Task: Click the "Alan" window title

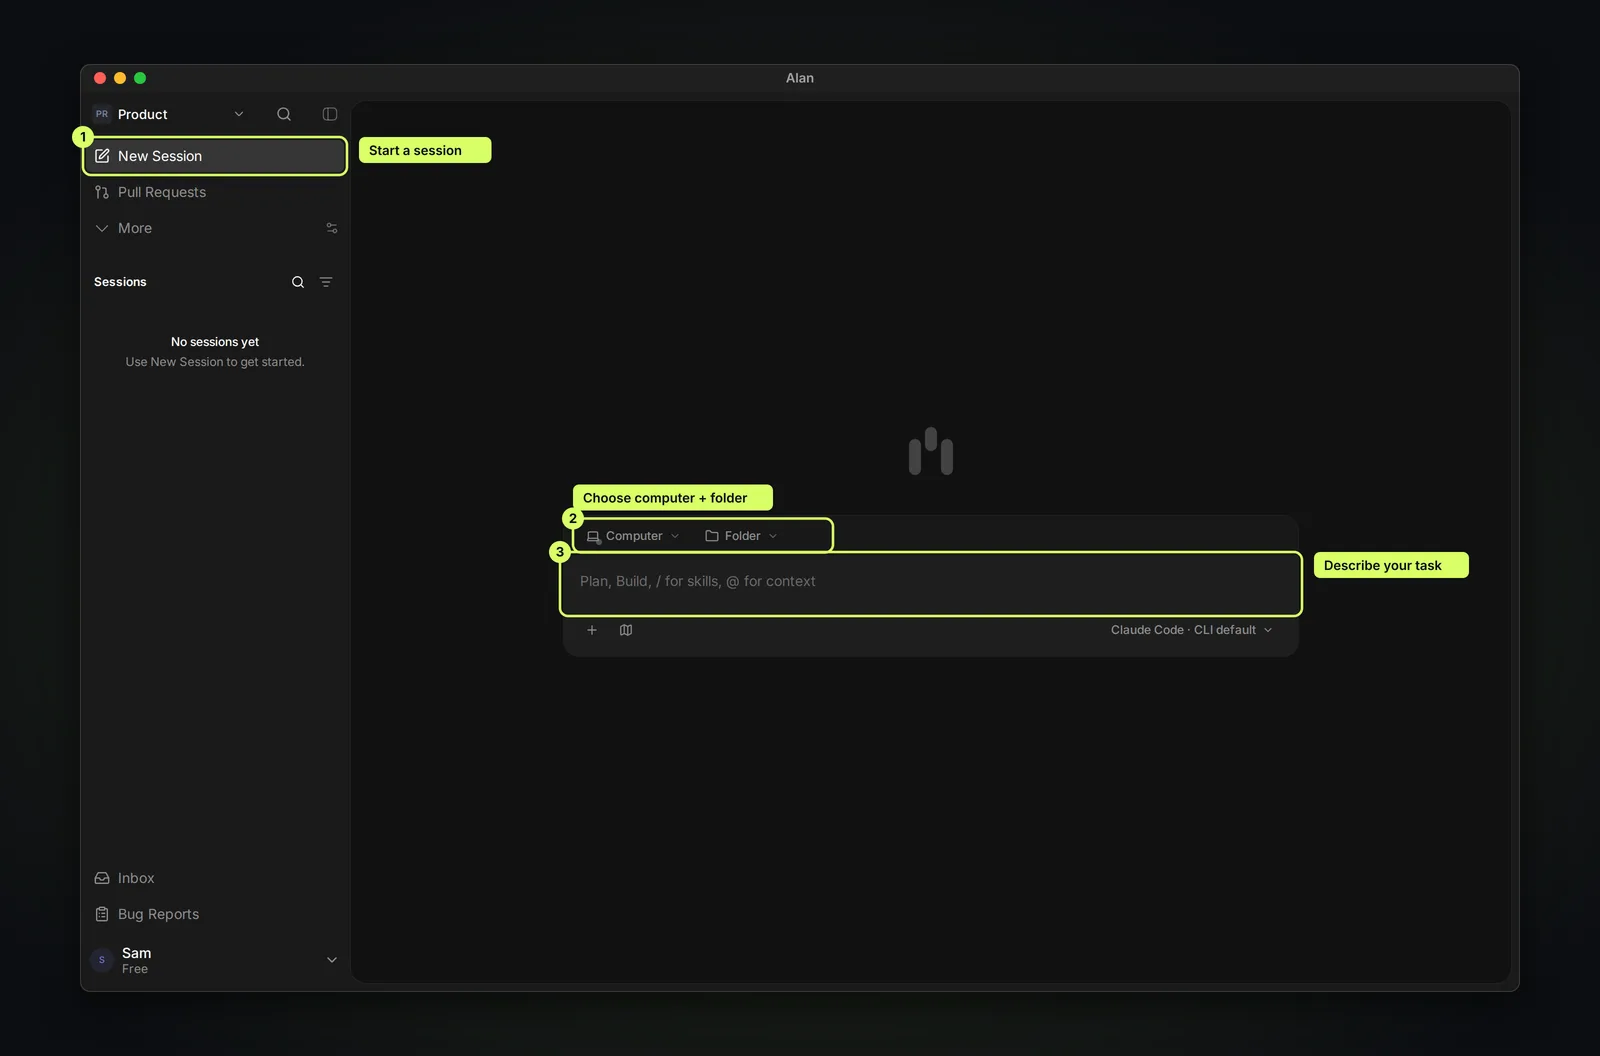Action: pos(800,78)
